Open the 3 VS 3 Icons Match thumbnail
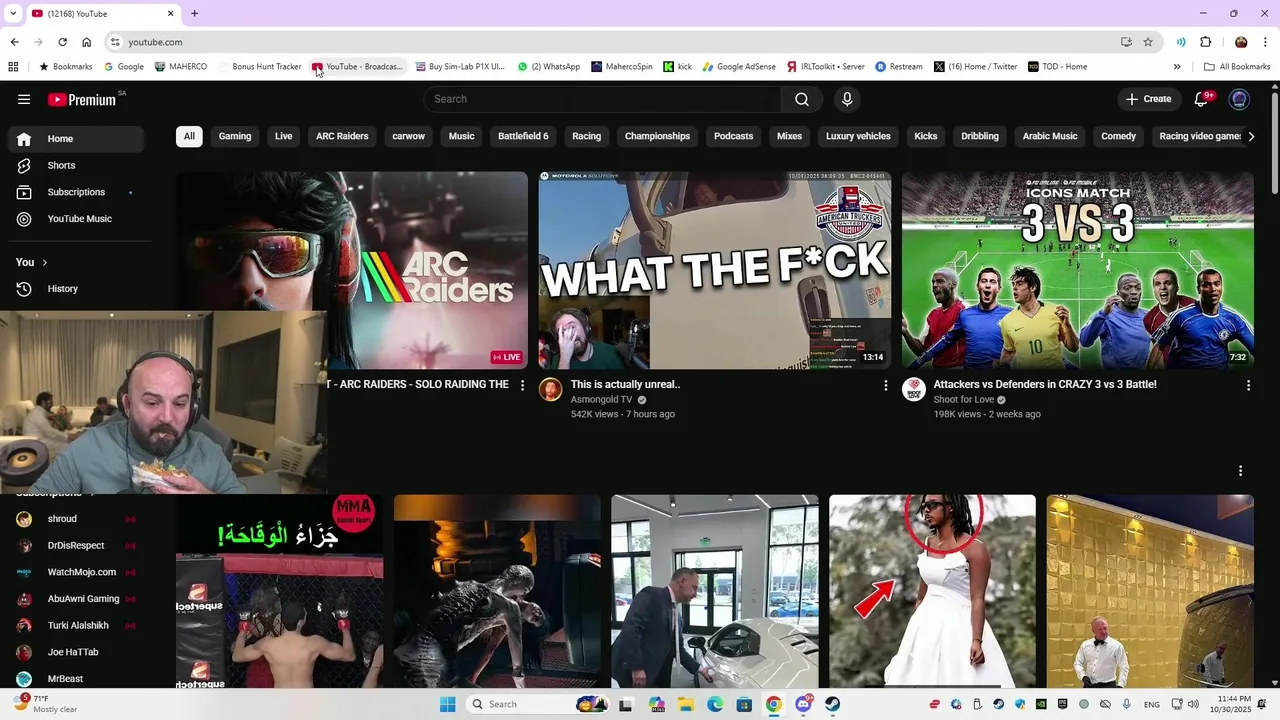 (1078, 270)
